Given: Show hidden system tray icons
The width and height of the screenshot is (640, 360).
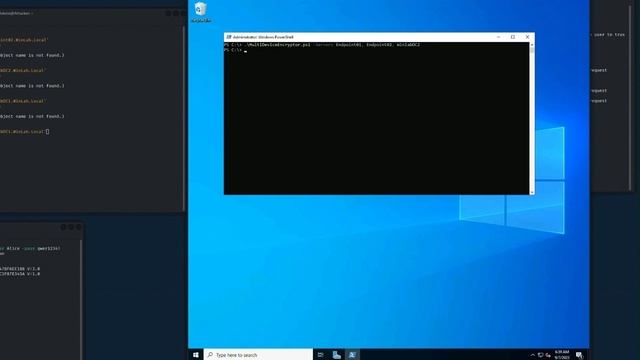Looking at the screenshot, I should 532,355.
